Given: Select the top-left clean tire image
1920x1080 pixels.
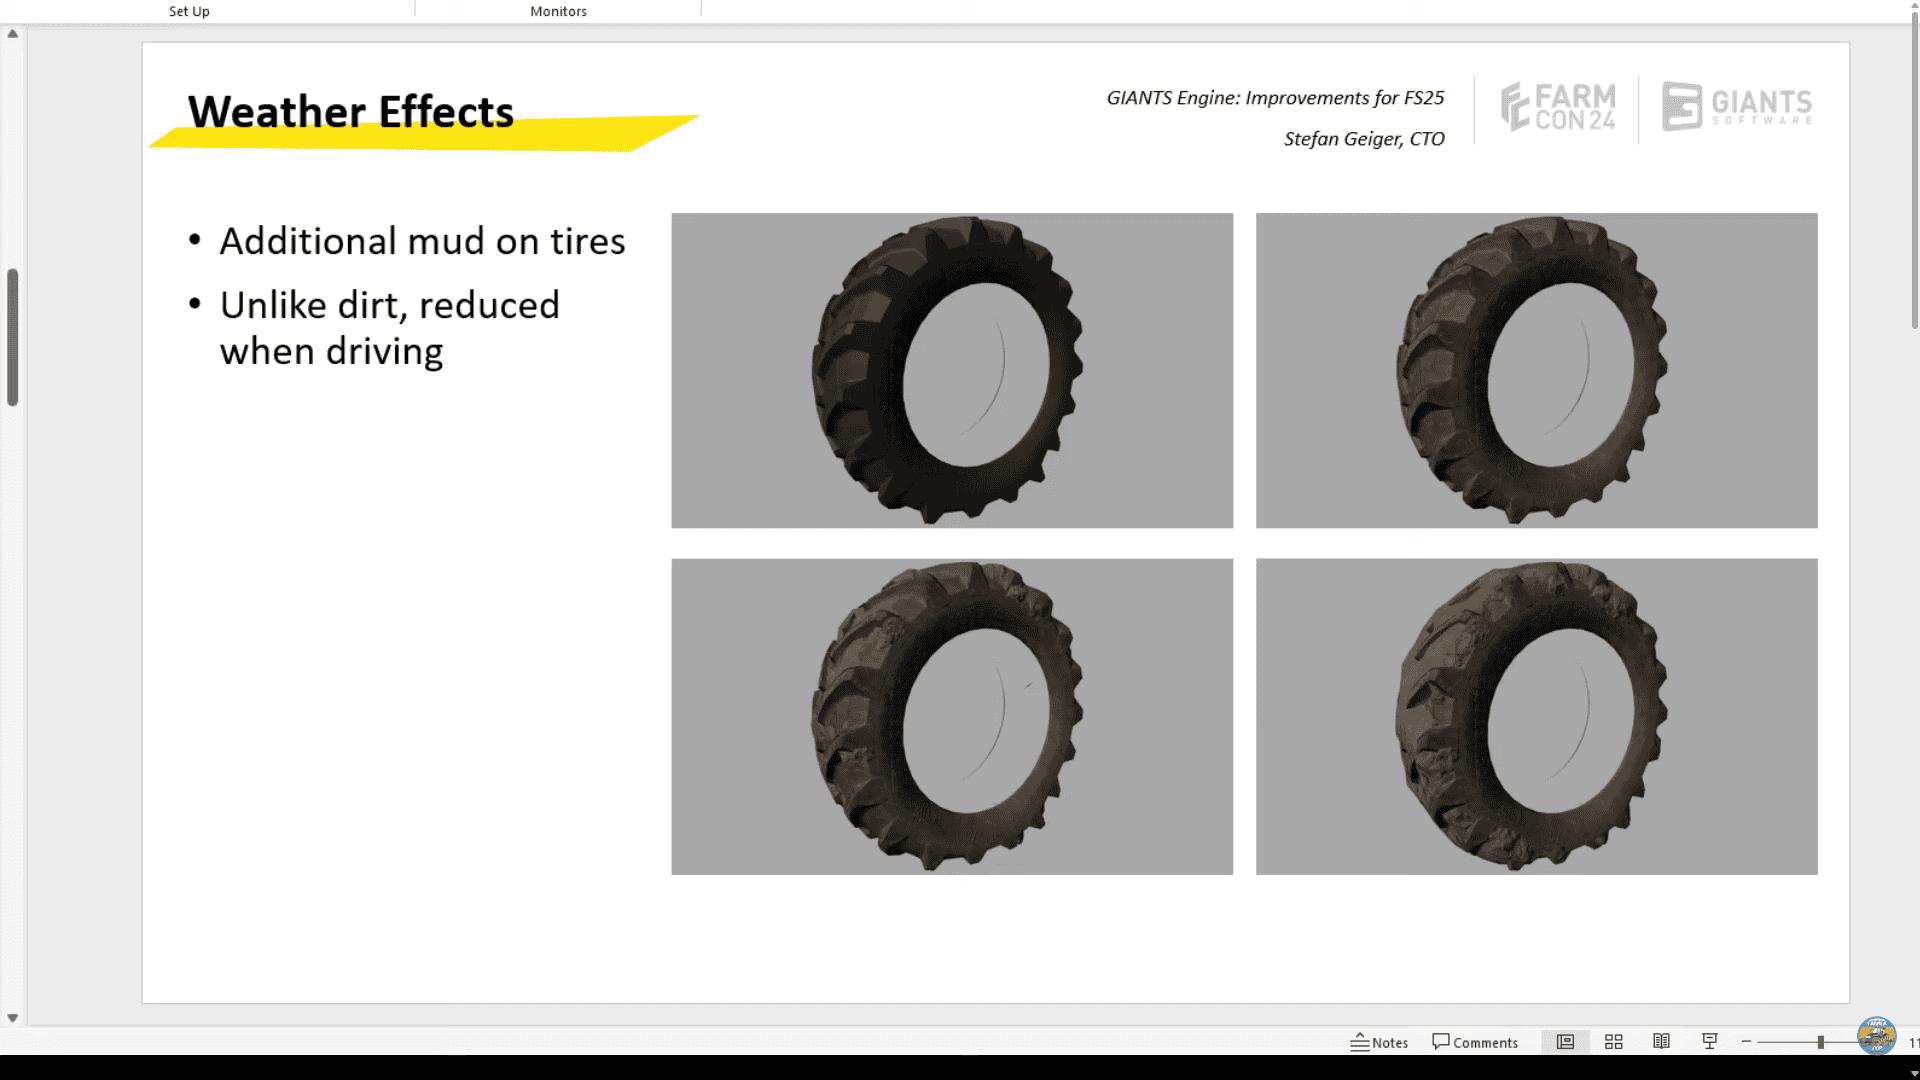Looking at the screenshot, I should tap(952, 370).
